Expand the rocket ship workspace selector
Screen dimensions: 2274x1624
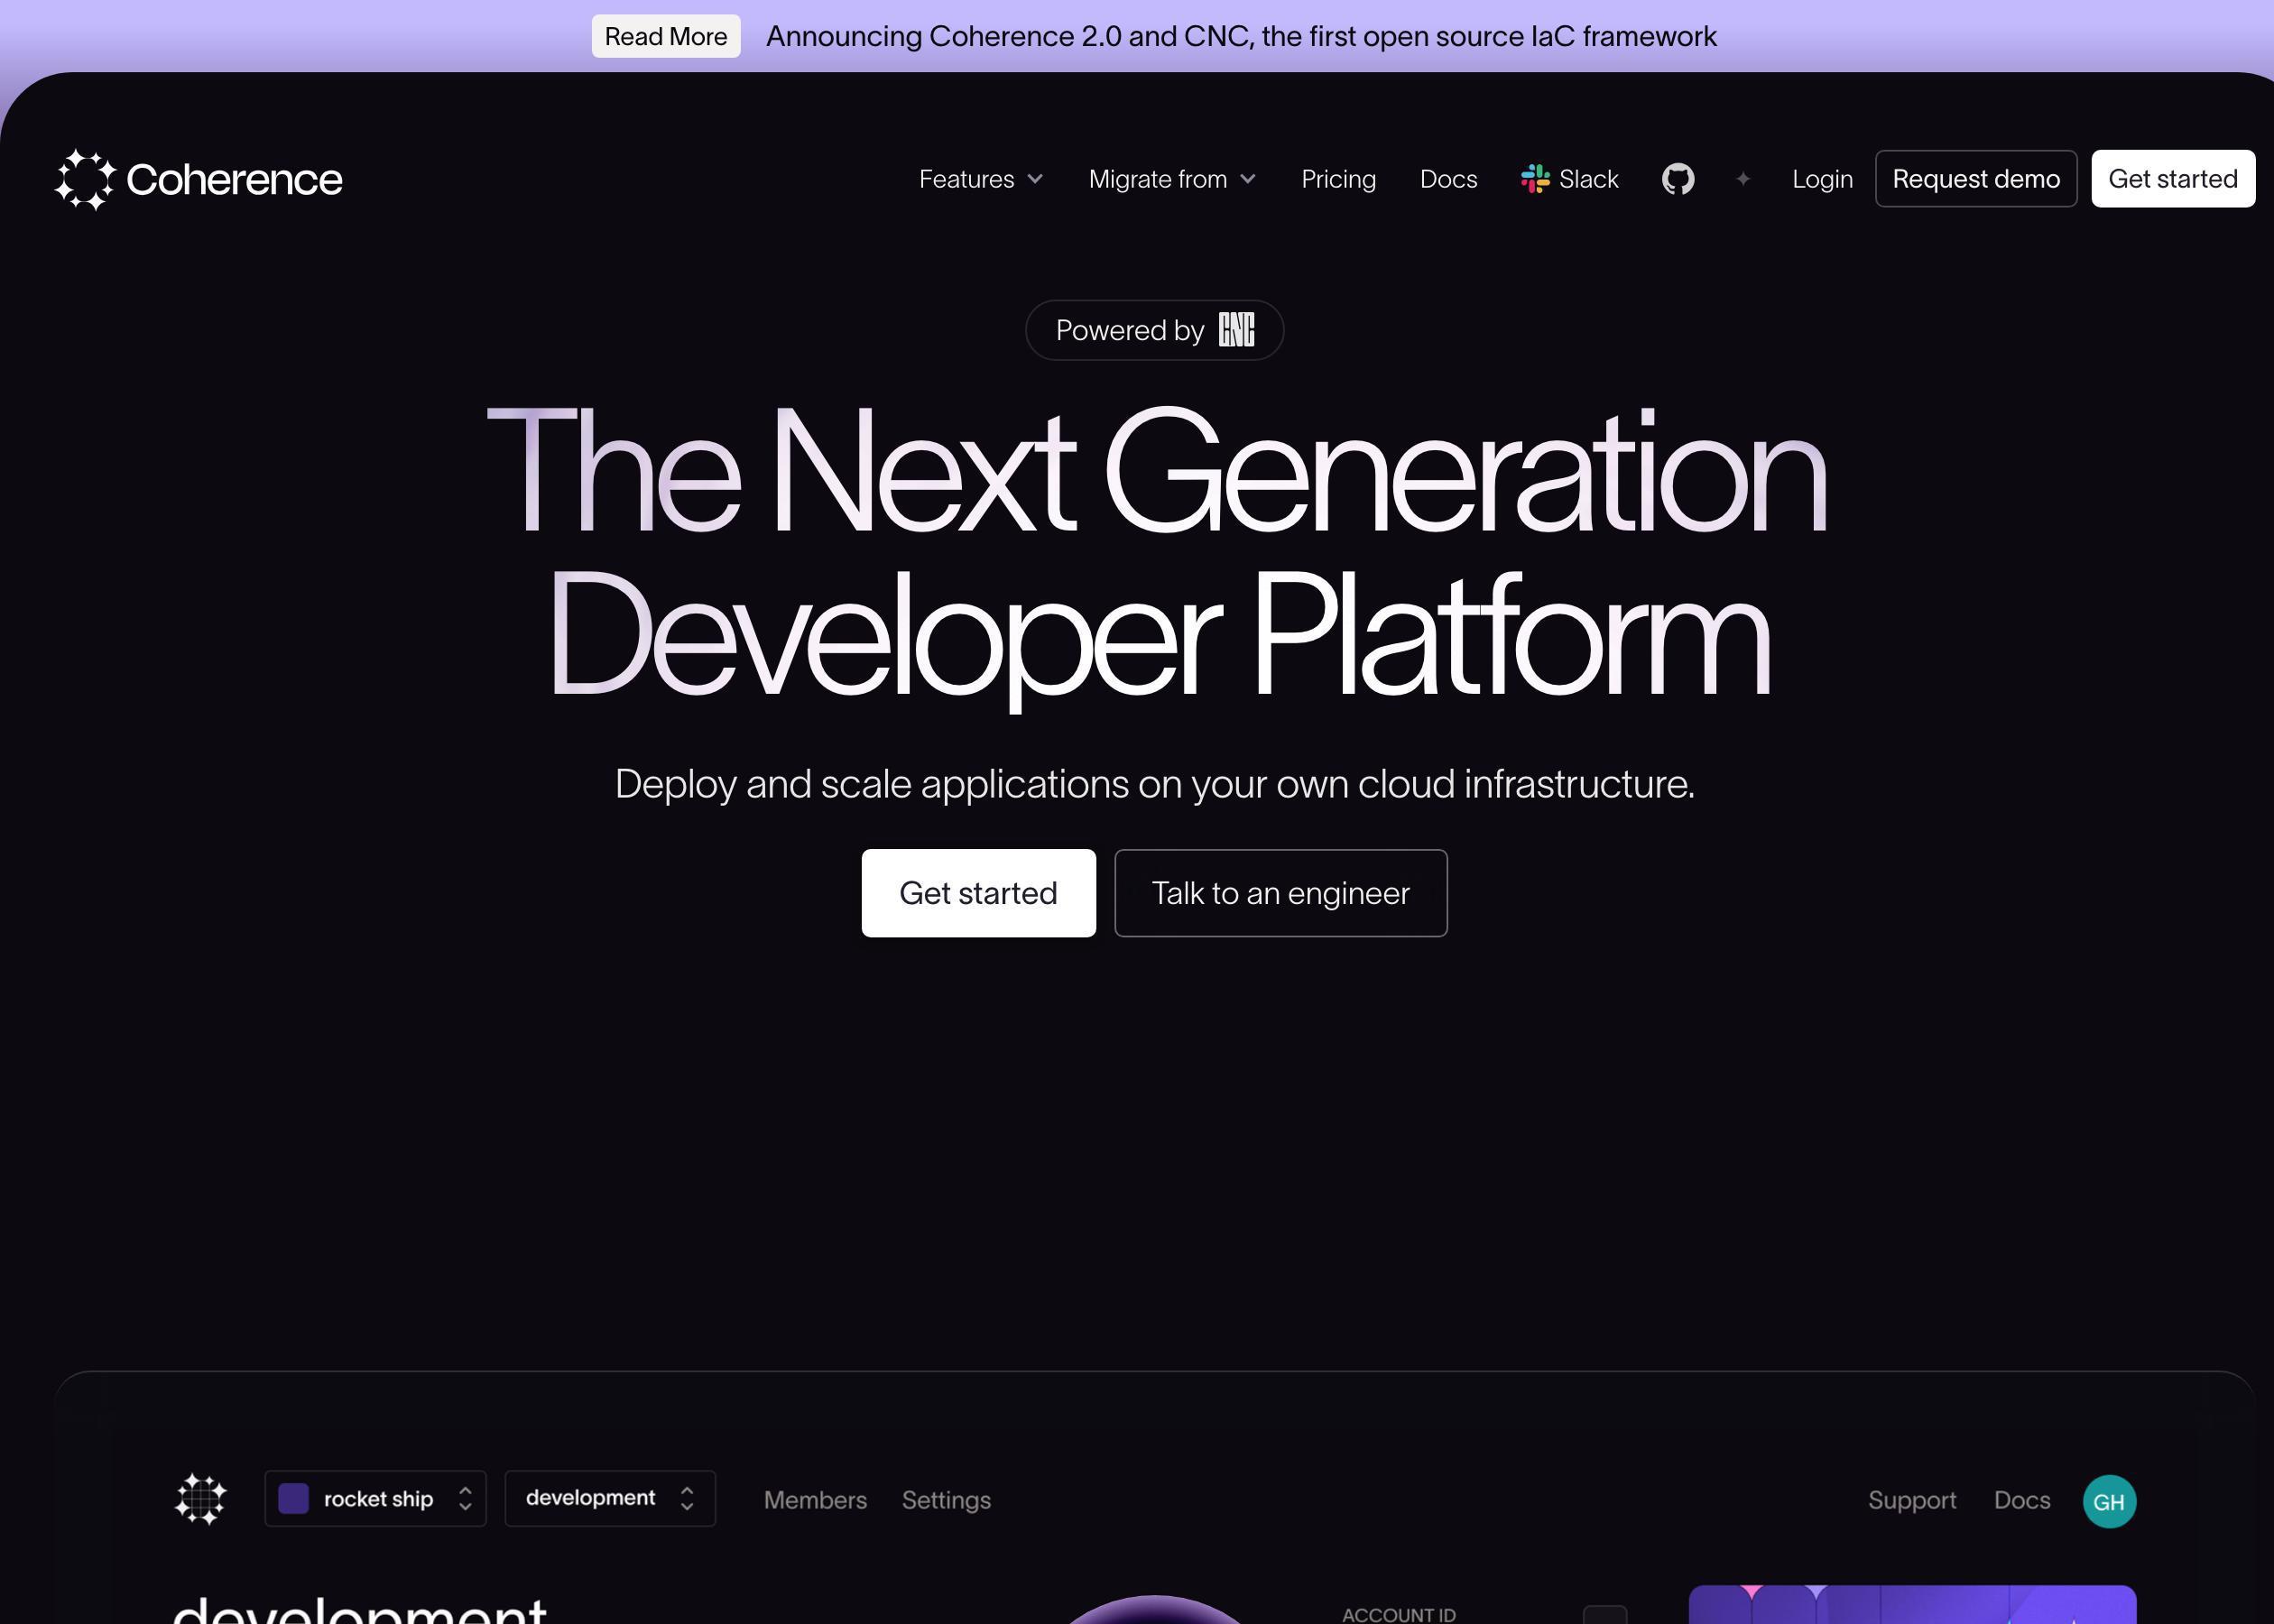[x=466, y=1499]
